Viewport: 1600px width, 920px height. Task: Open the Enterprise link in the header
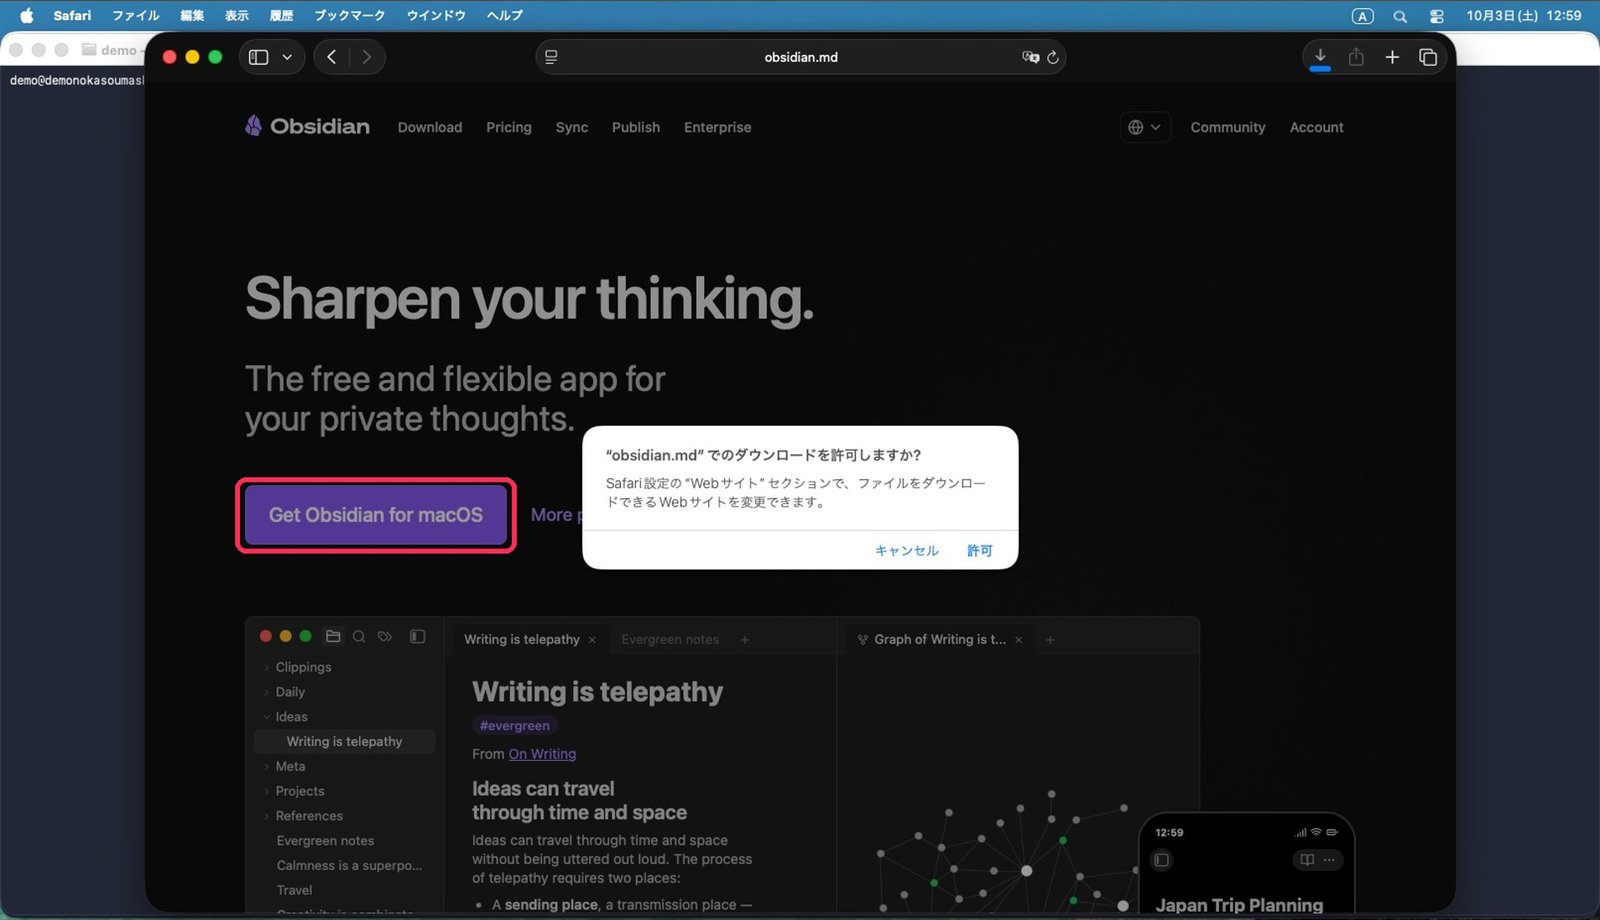pos(717,127)
